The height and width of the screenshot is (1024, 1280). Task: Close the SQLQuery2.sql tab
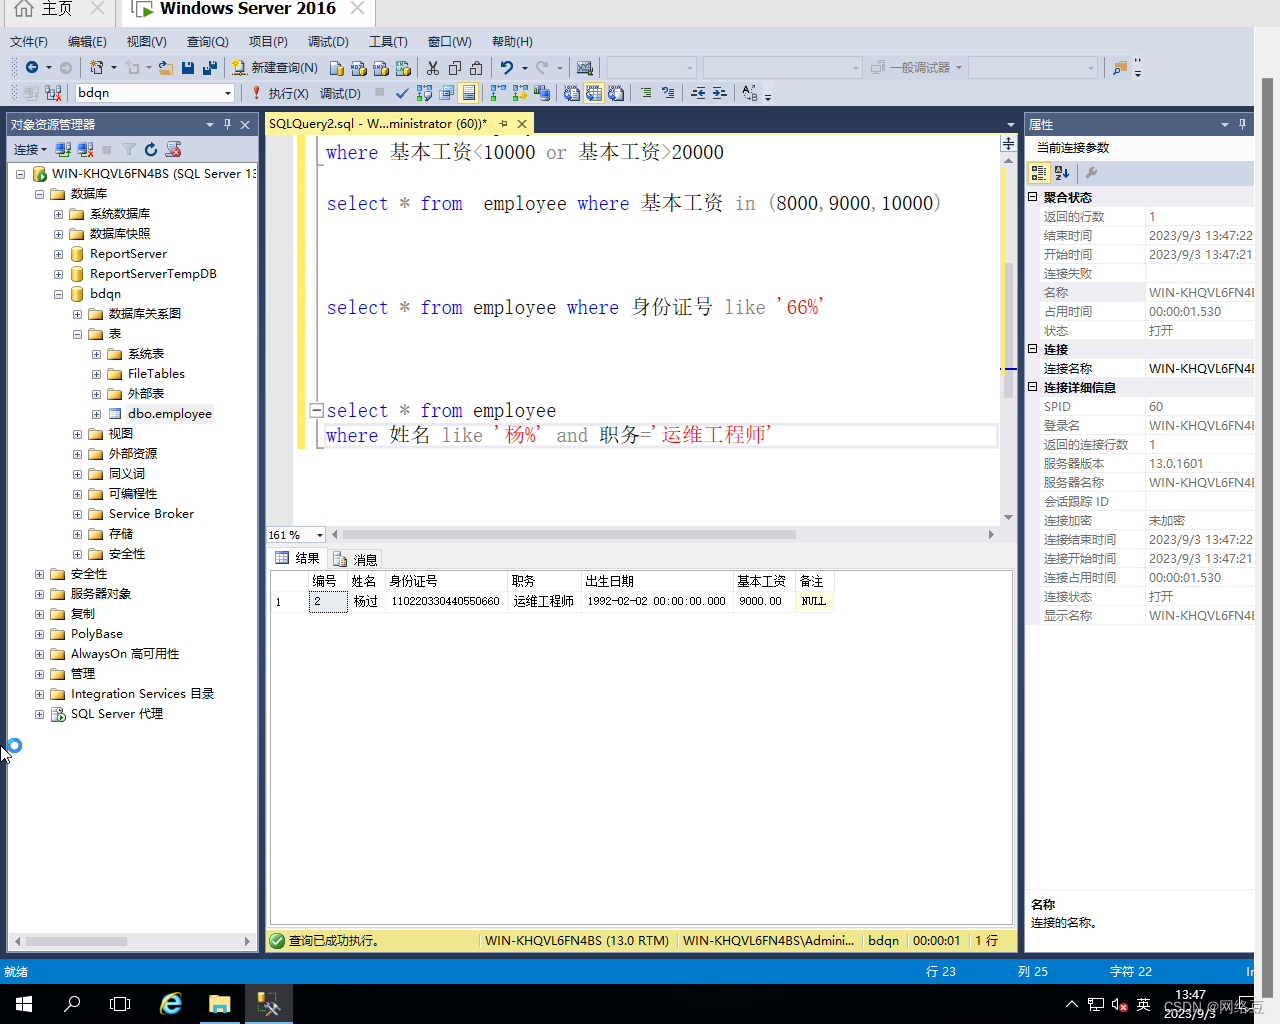tap(522, 124)
